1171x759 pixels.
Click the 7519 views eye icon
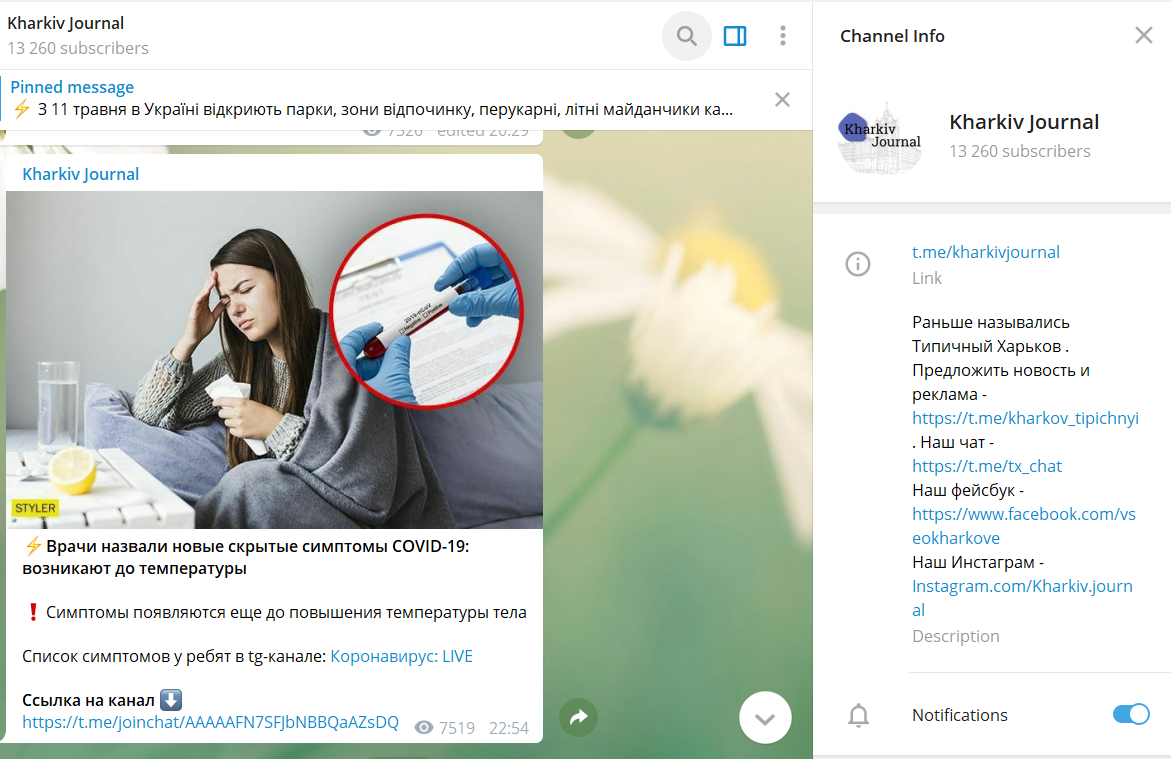click(423, 728)
